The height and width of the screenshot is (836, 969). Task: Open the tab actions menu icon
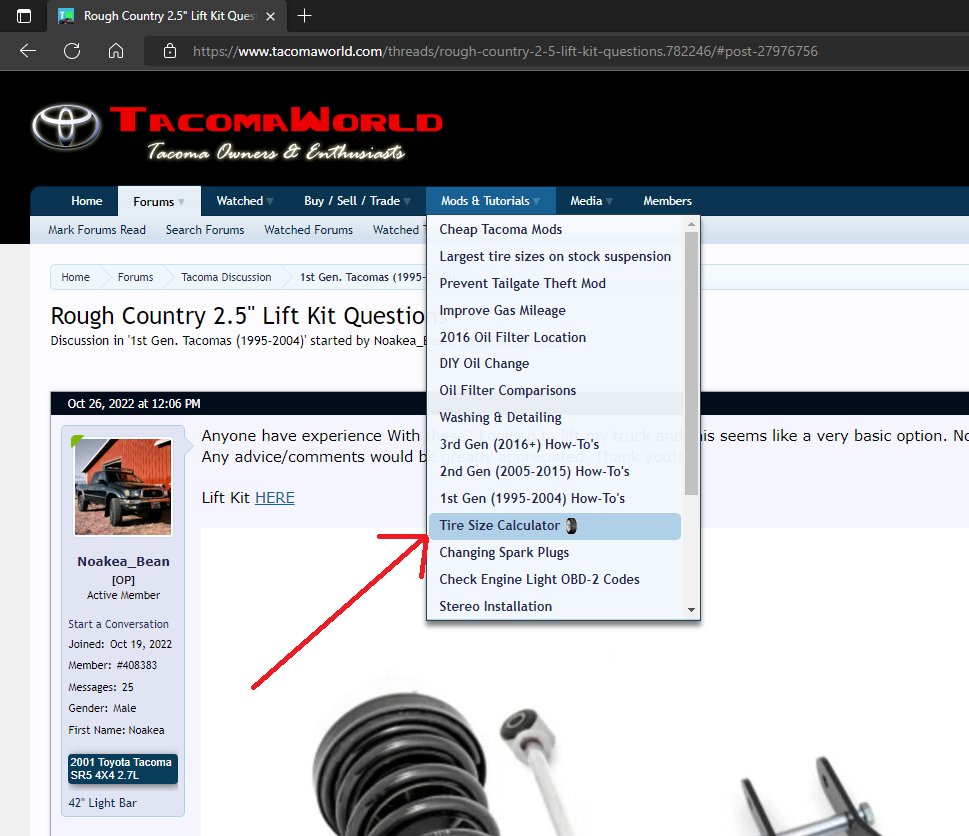pos(23,16)
